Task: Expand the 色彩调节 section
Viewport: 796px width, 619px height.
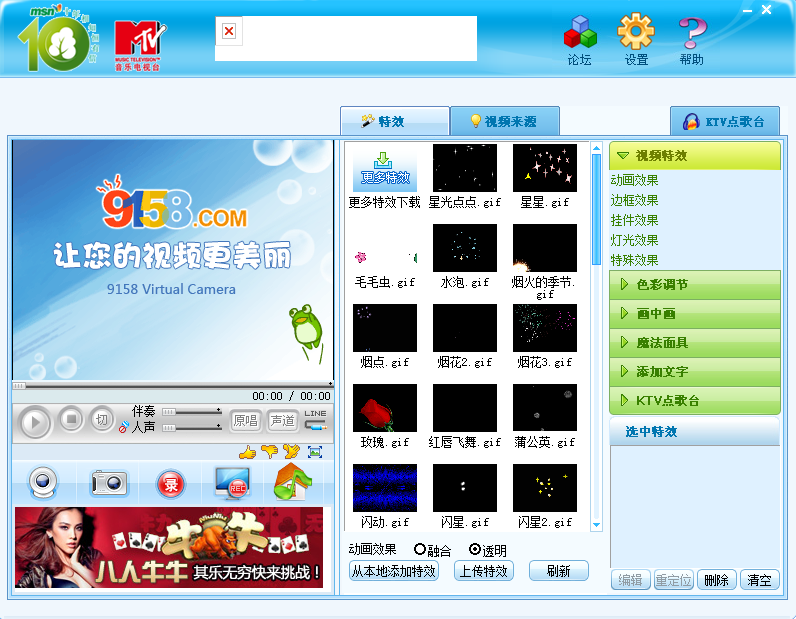Action: click(694, 284)
